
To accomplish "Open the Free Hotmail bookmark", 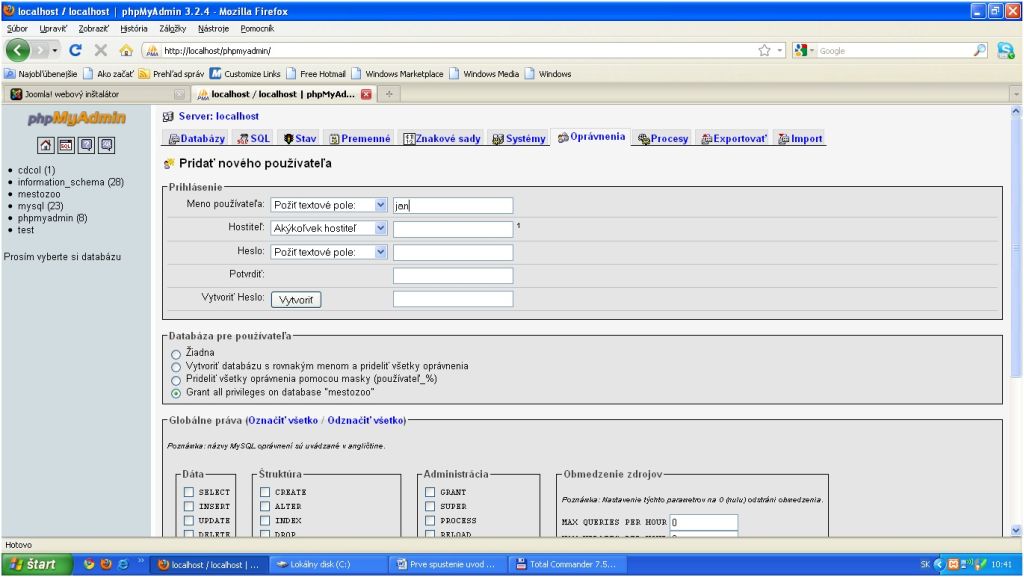I will pyautogui.click(x=316, y=74).
